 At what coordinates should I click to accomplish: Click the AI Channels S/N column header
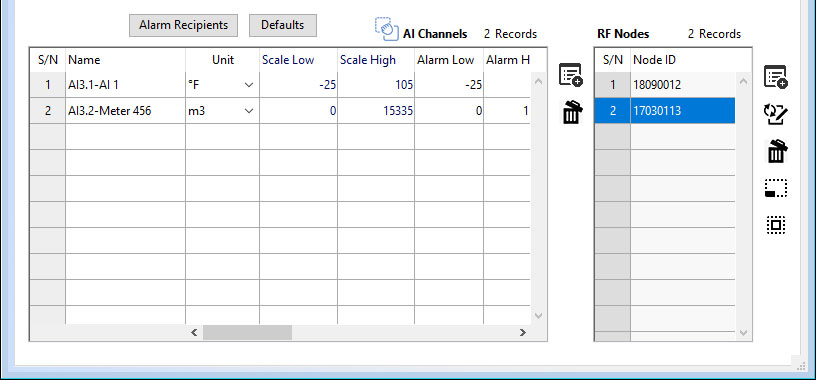click(x=48, y=60)
